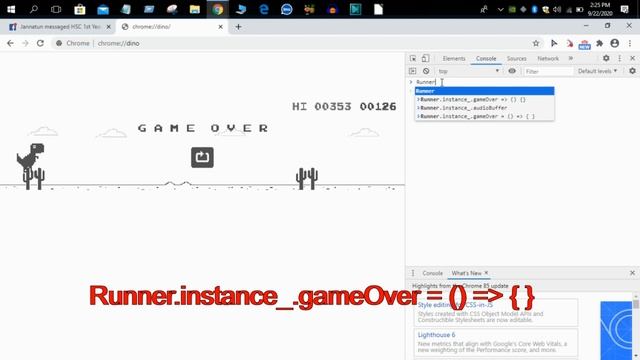Select the highlighted 'Runner' autocomplete suggestion
This screenshot has width=640, height=360.
tap(484, 91)
